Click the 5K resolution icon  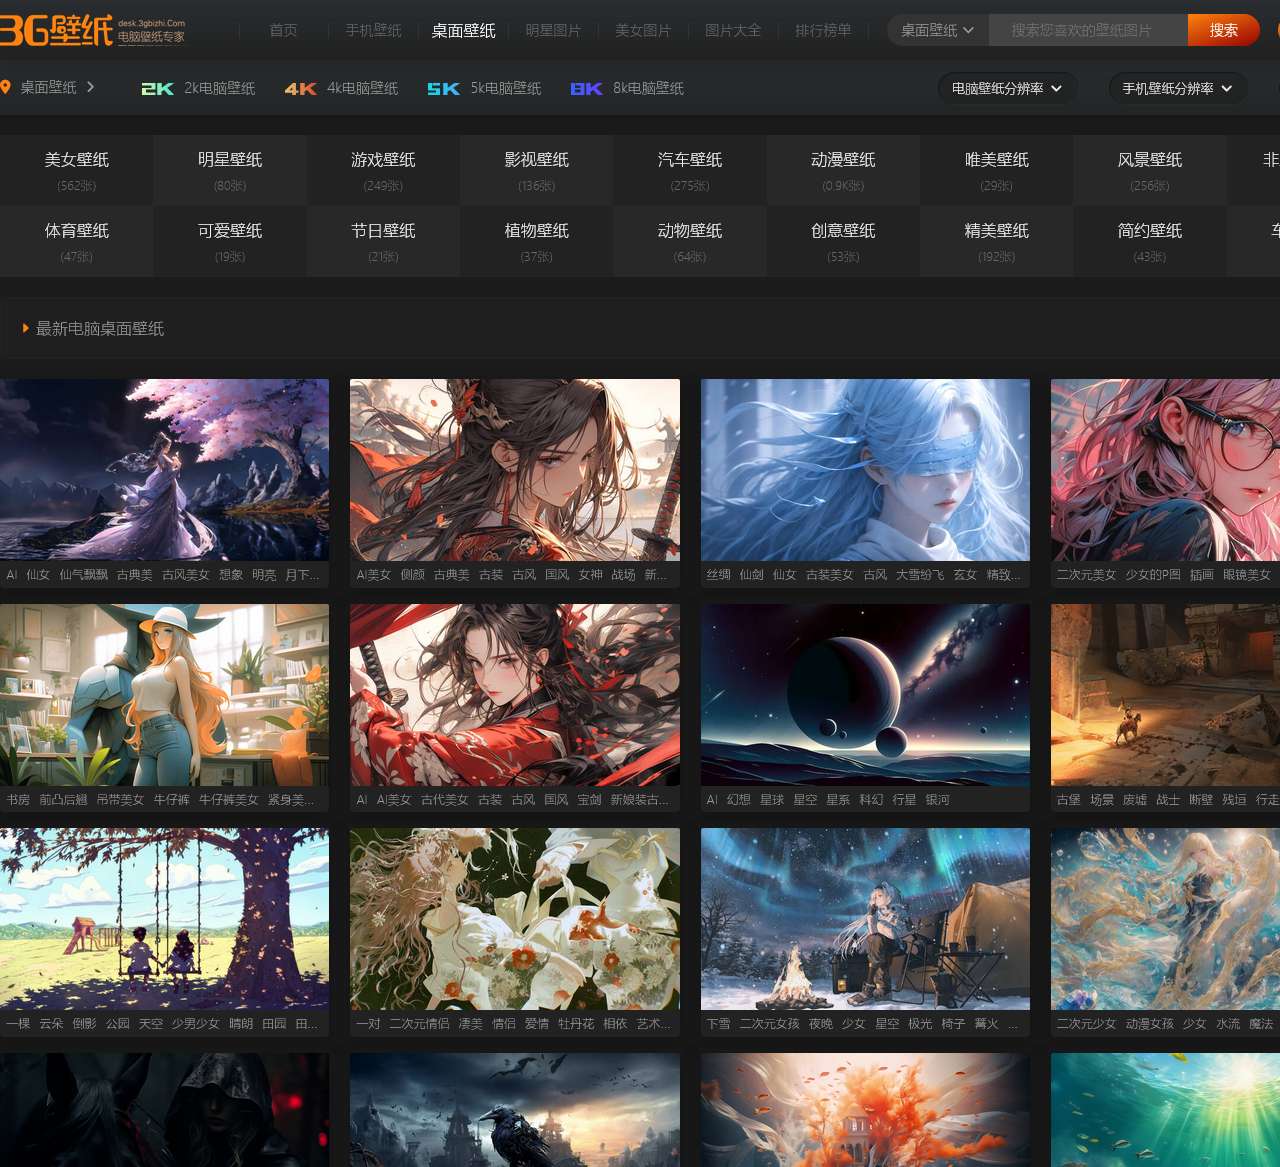tap(443, 89)
